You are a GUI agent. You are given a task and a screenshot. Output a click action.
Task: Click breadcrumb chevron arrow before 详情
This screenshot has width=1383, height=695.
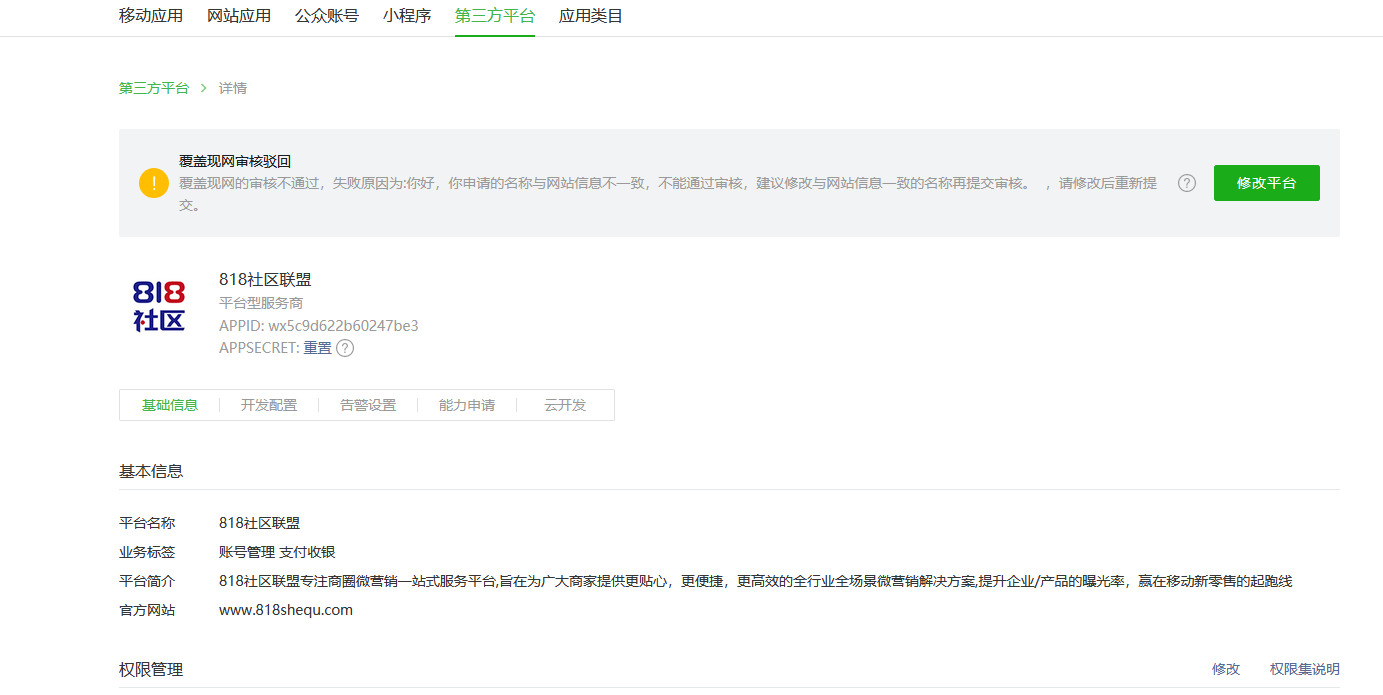(x=204, y=88)
